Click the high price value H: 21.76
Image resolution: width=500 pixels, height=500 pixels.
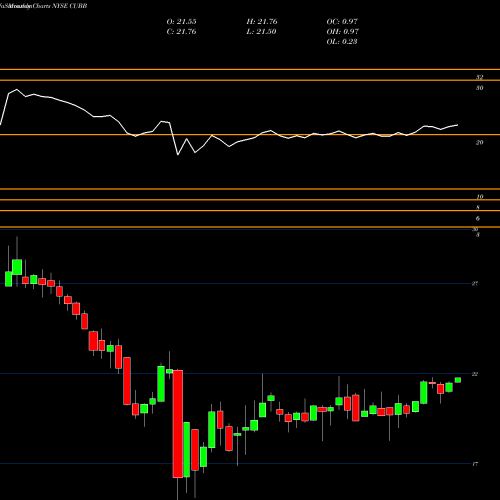coord(262,22)
